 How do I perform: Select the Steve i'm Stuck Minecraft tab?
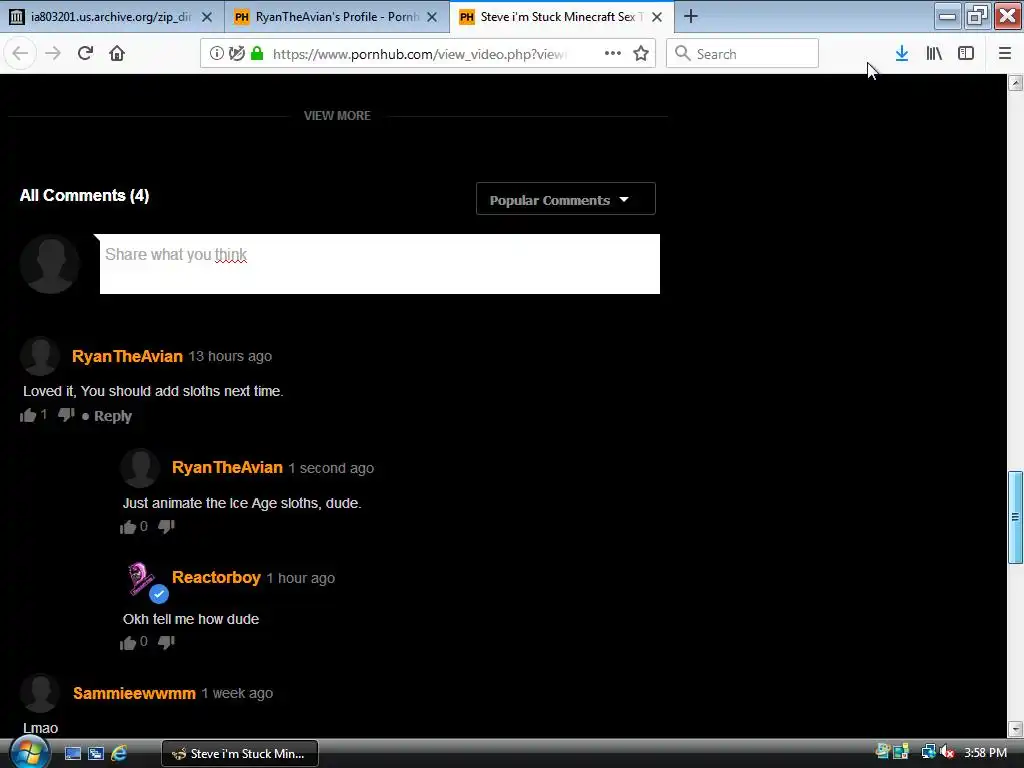coord(562,17)
